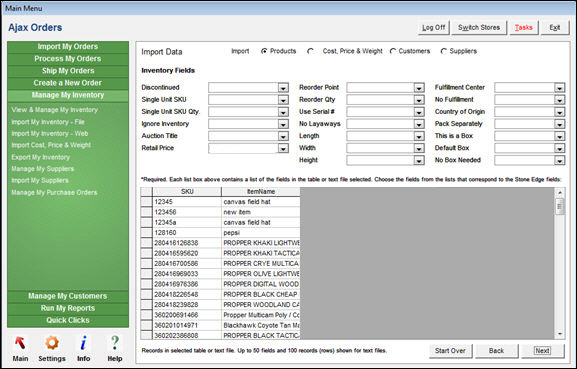Expand the Pack Separately dropdown
577x369 pixels.
[x=559, y=124]
